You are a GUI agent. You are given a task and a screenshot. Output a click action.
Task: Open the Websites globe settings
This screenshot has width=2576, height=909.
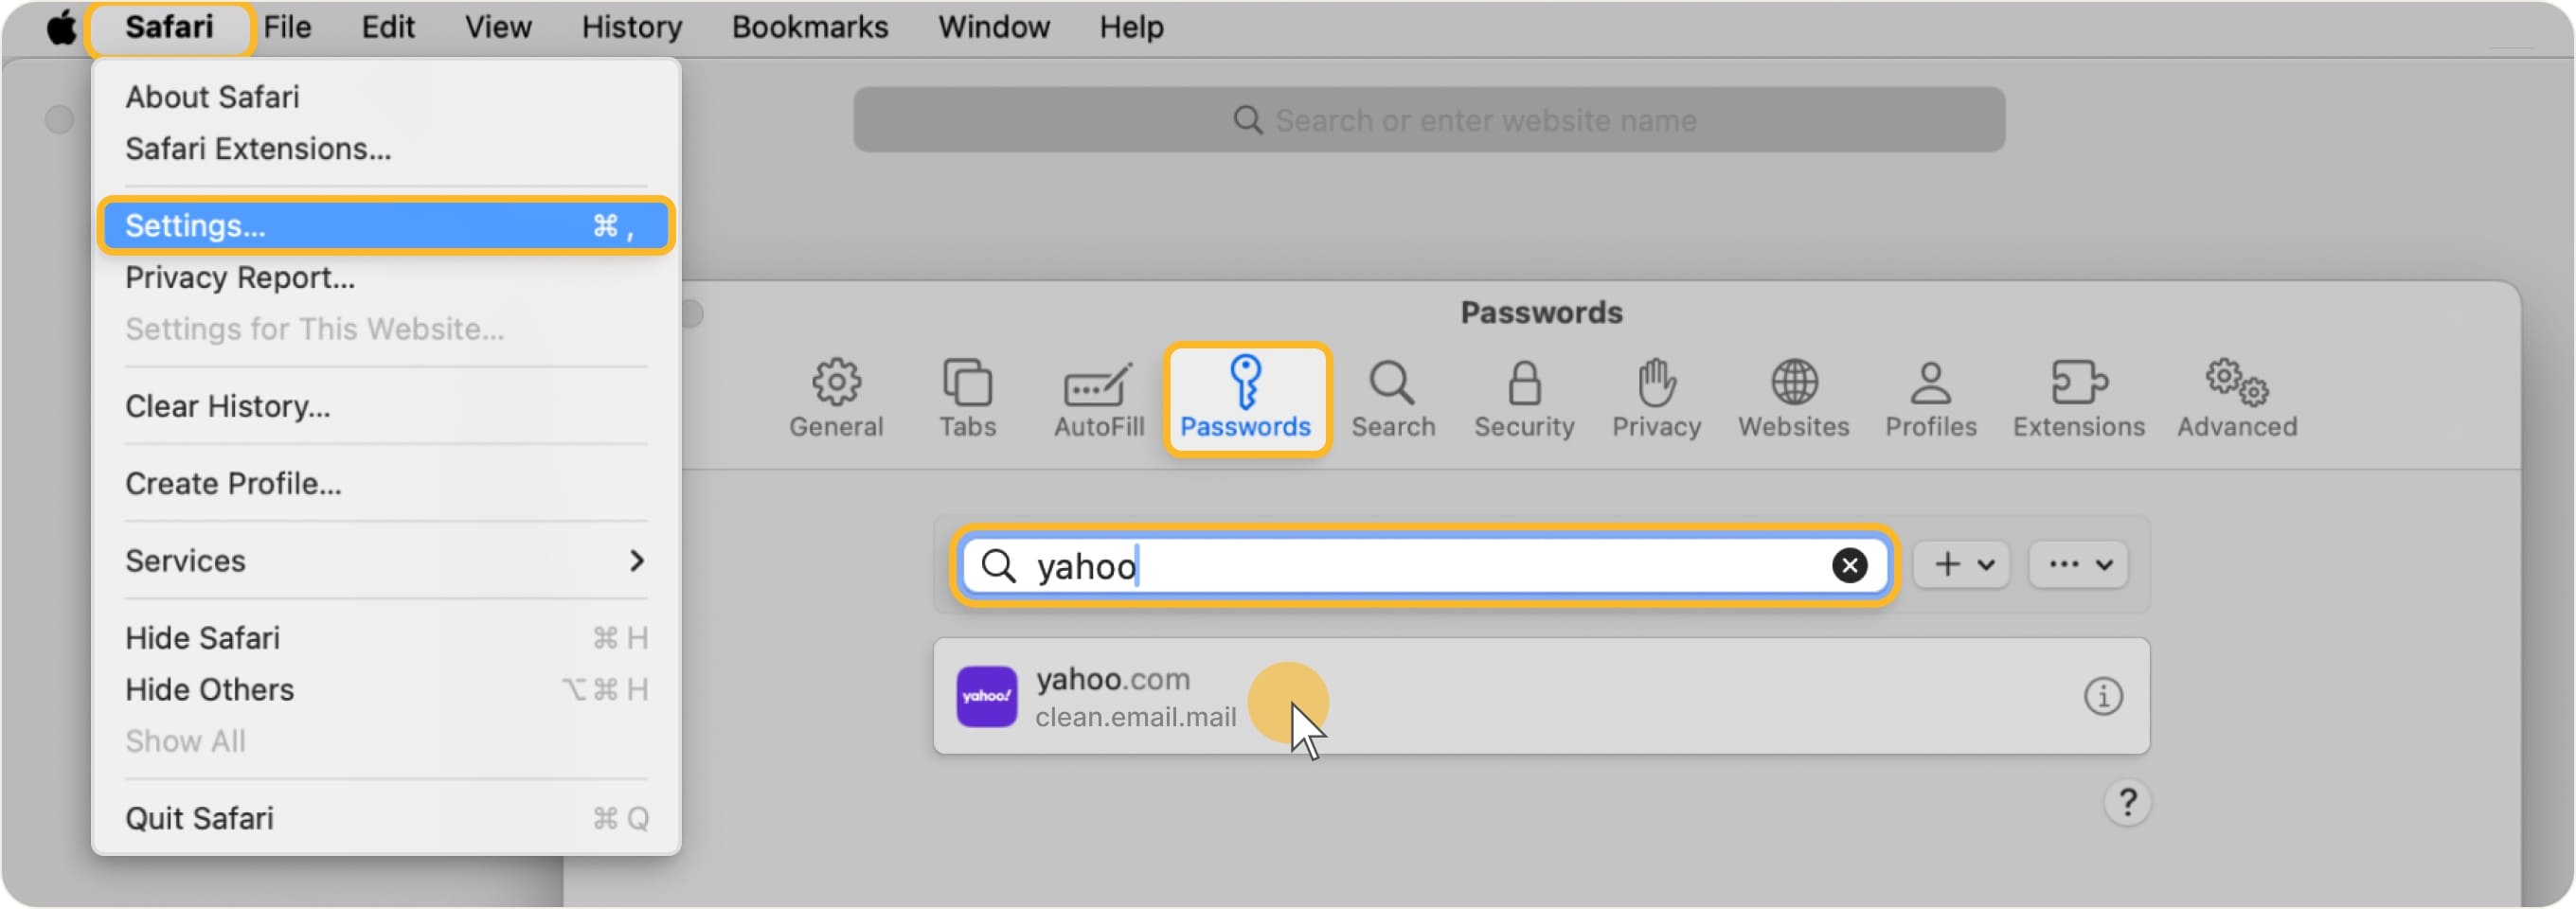pyautogui.click(x=1793, y=397)
